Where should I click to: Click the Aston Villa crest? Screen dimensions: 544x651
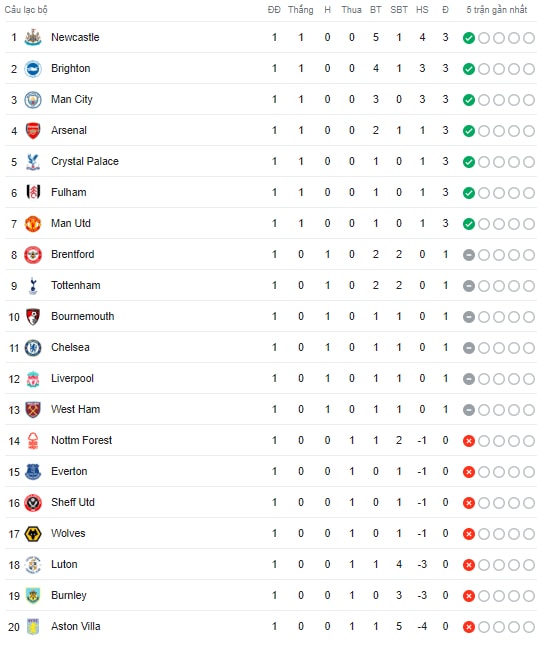(33, 627)
